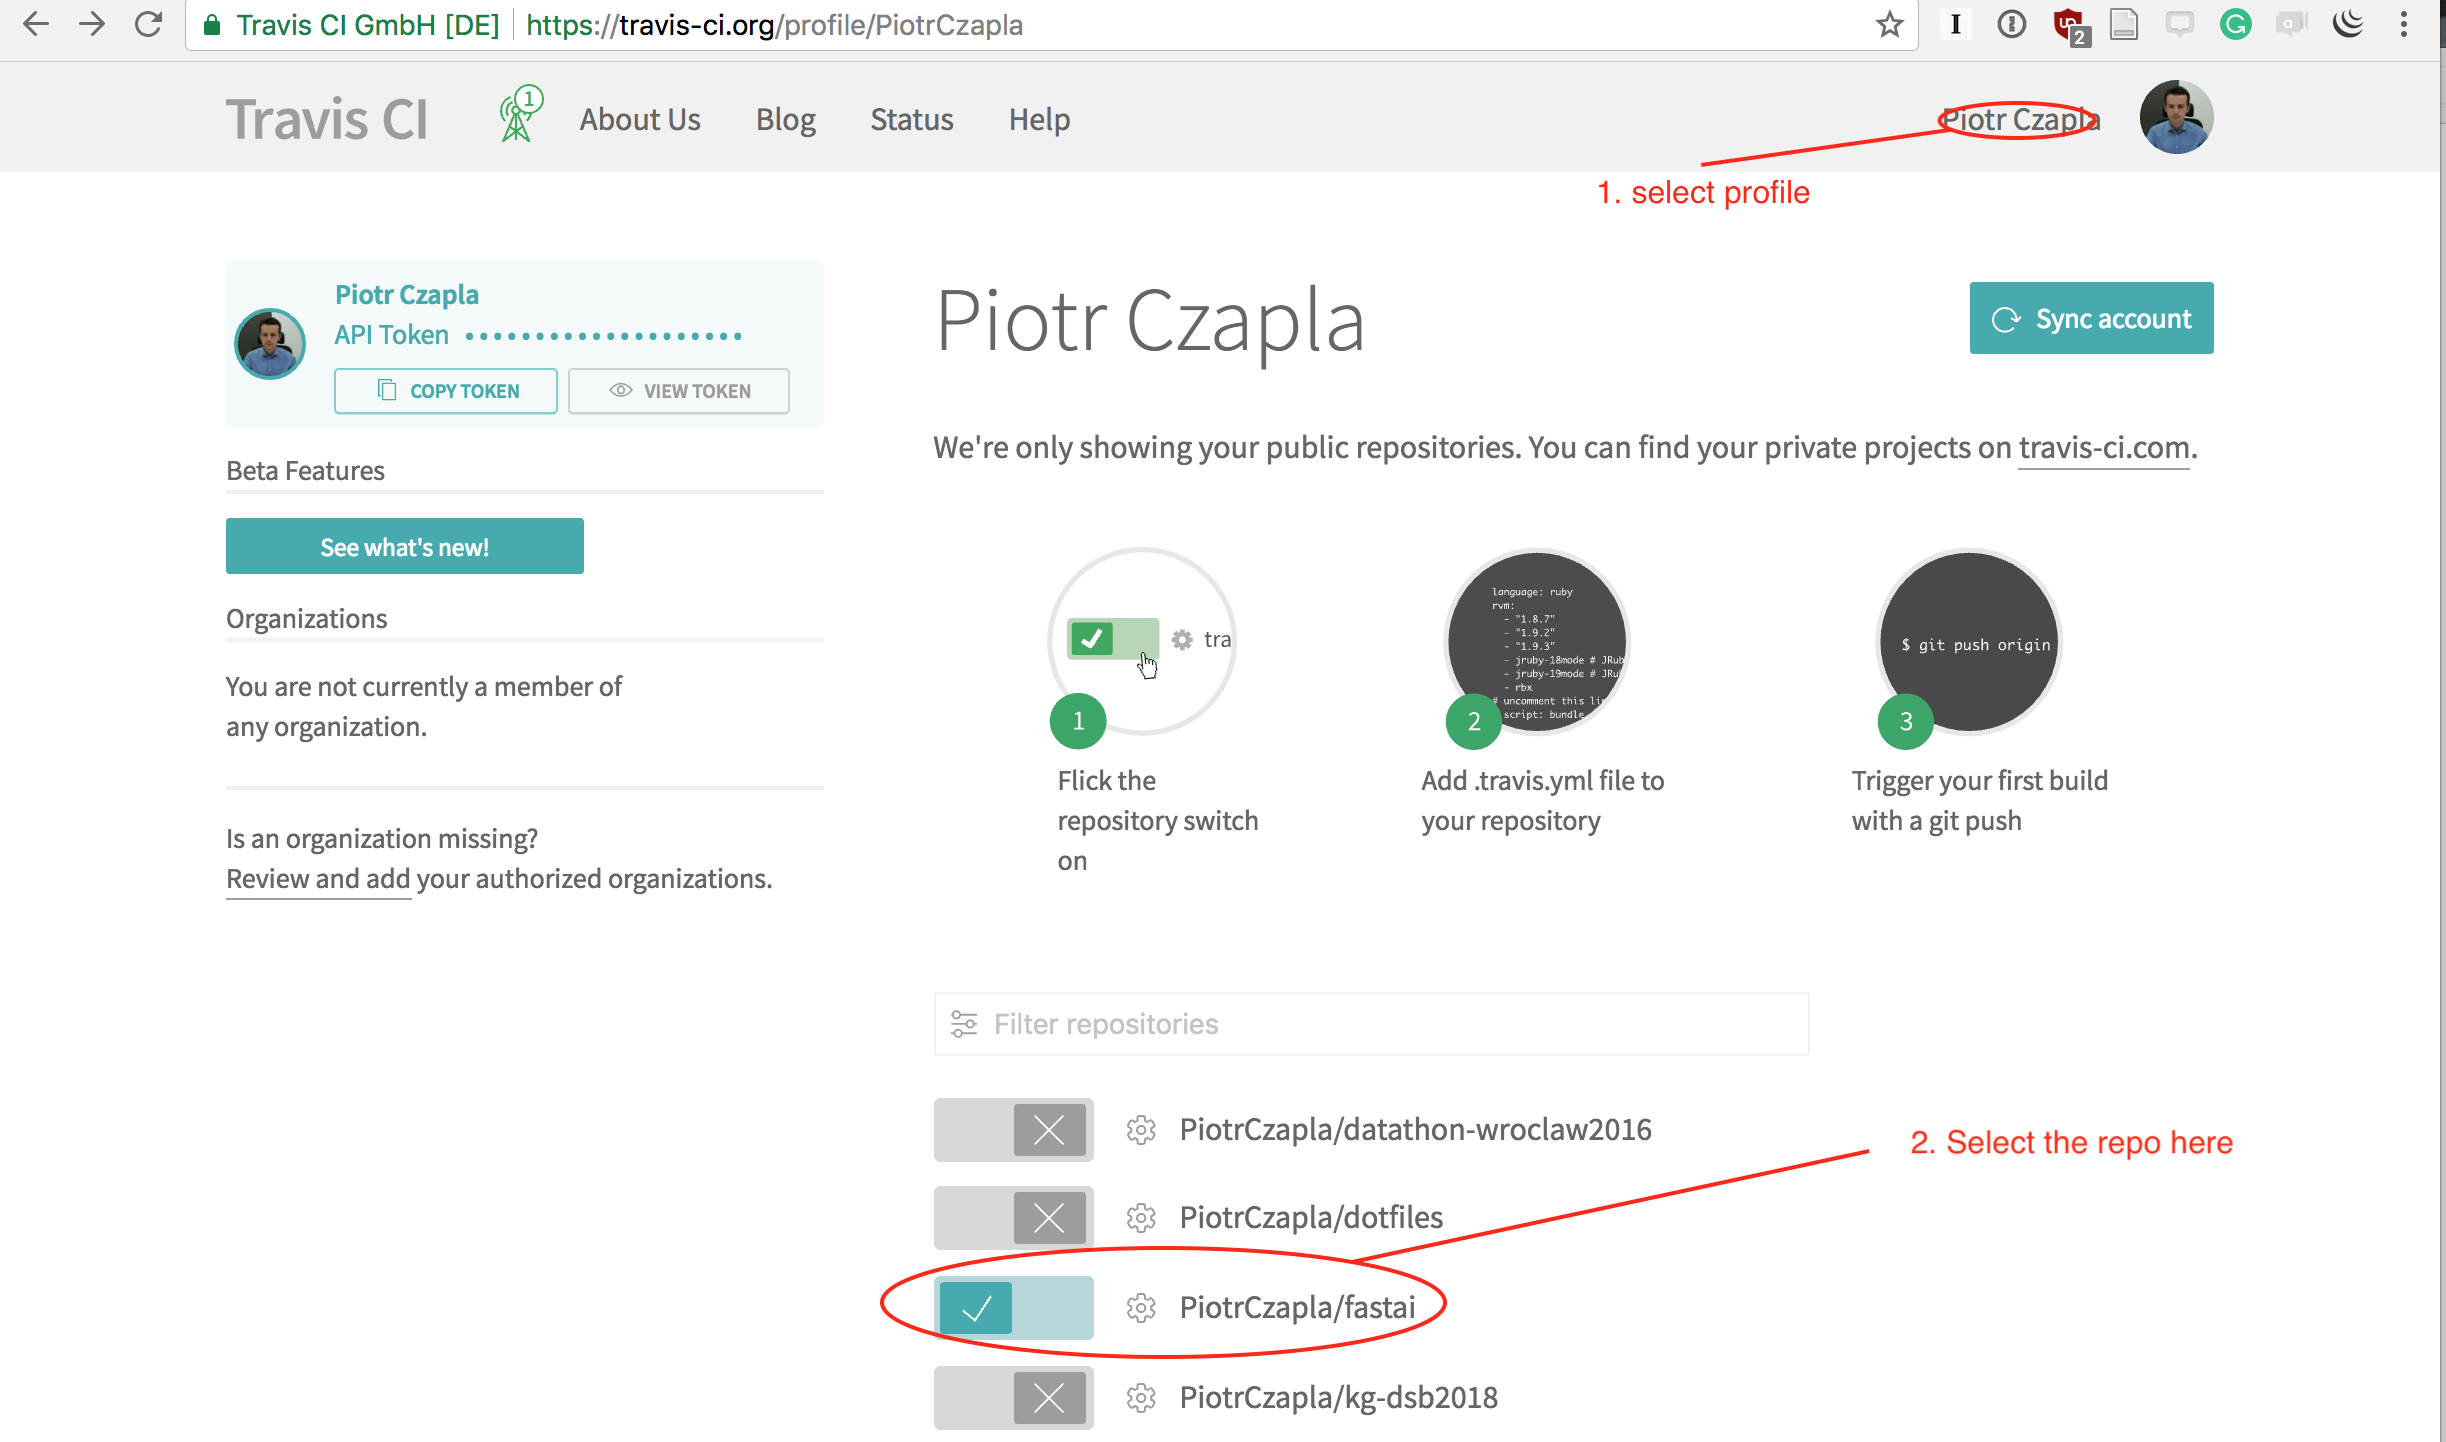Reload the page with the refresh icon
This screenshot has height=1442, width=2446.
point(149,24)
